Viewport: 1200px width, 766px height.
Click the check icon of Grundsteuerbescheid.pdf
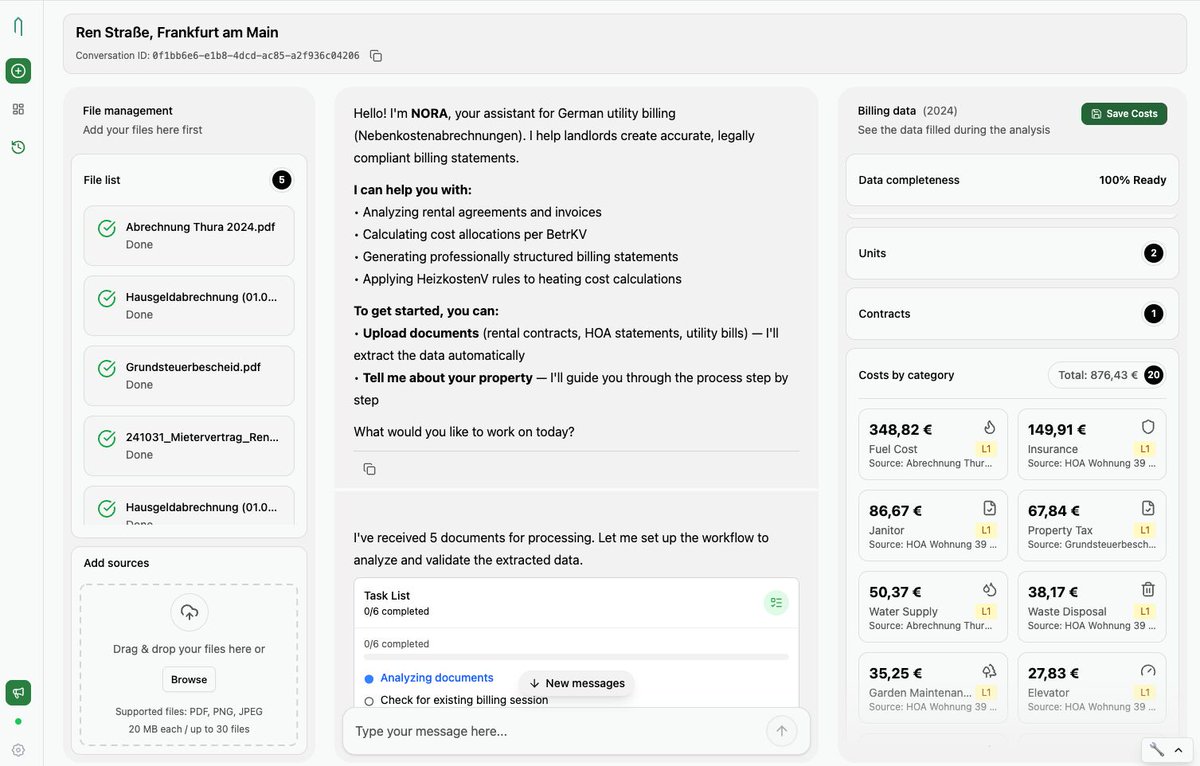click(x=107, y=369)
